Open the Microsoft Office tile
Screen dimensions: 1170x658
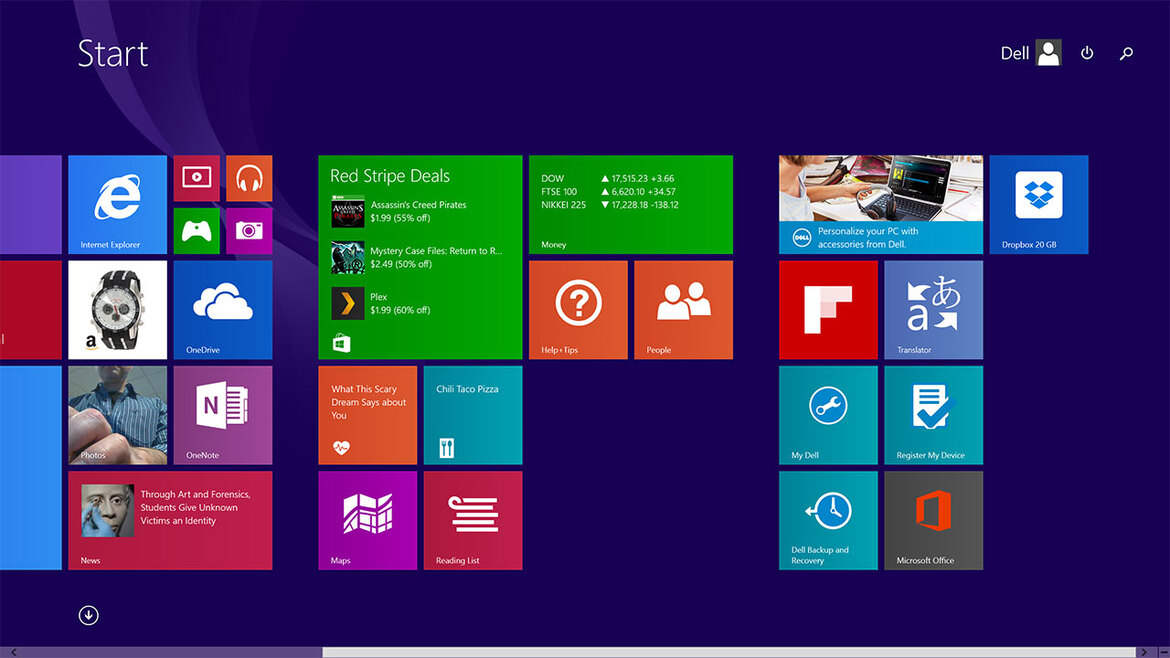933,520
